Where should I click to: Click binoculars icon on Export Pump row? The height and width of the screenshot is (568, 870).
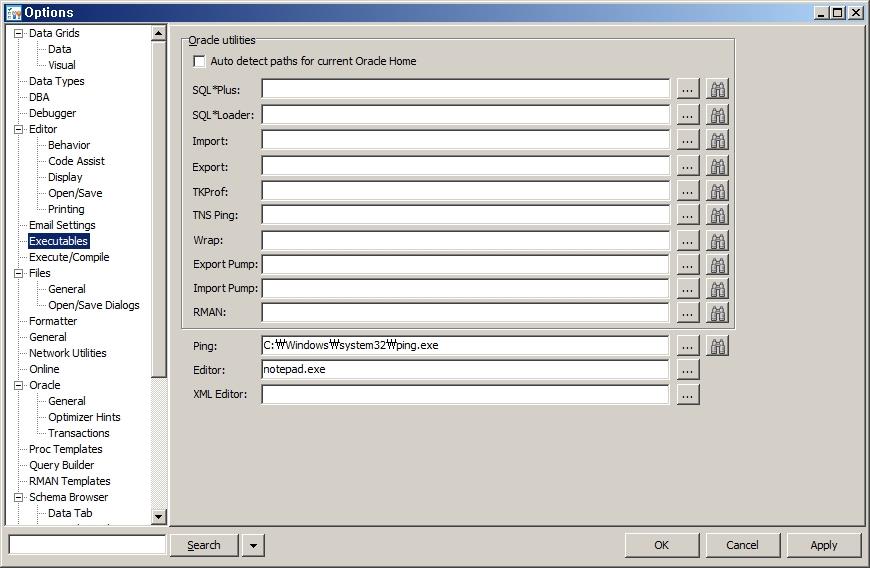tap(717, 265)
